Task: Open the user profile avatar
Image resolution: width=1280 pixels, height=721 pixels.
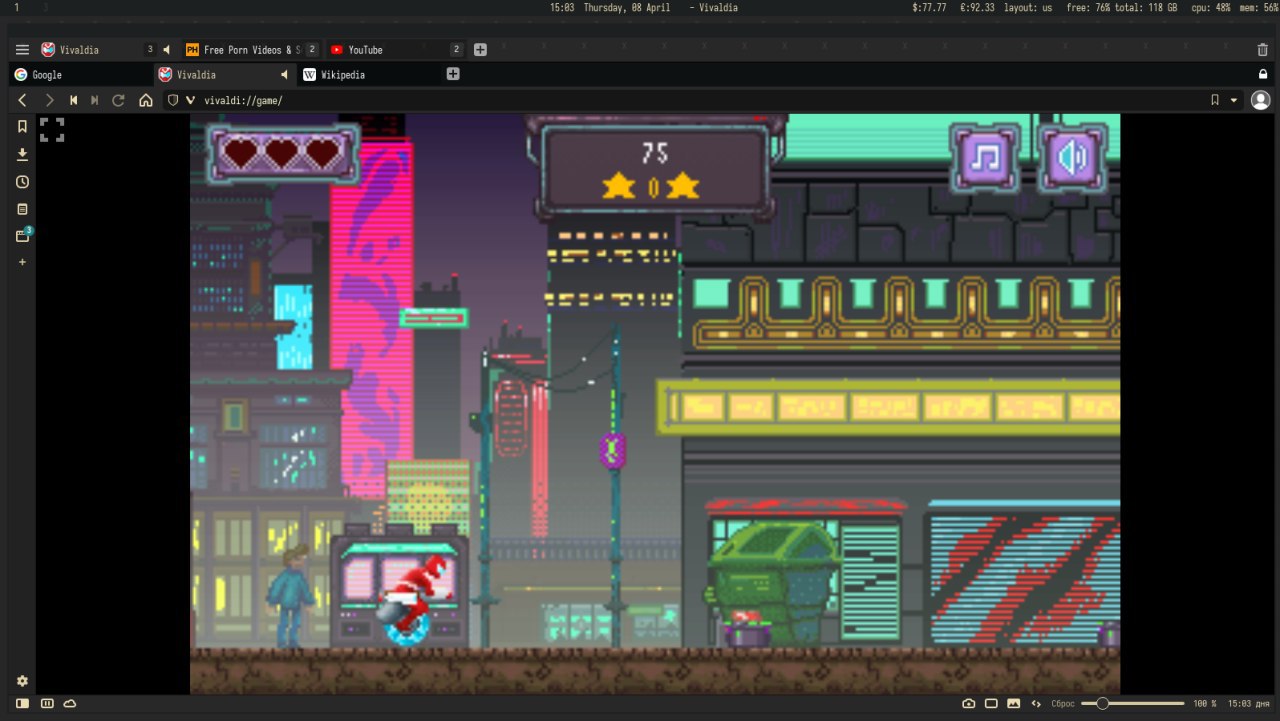Action: pos(1260,100)
